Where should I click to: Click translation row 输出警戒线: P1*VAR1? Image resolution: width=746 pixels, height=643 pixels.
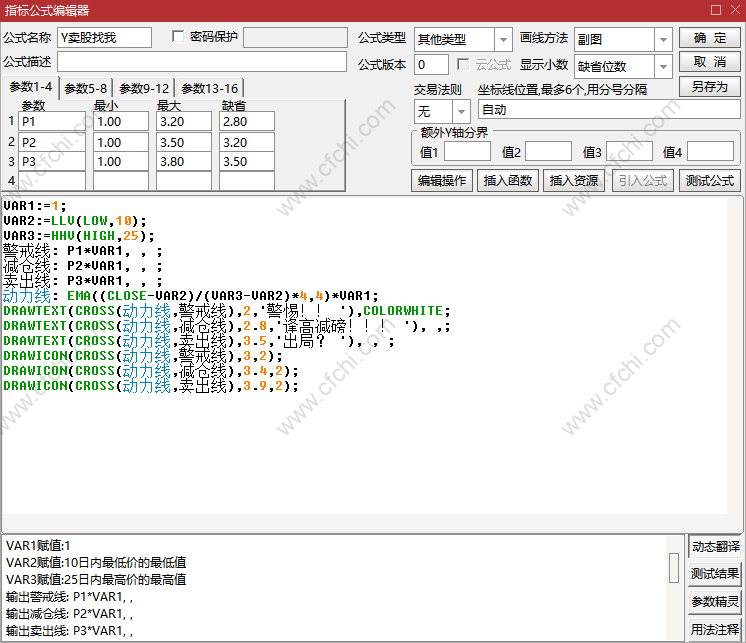(69, 597)
